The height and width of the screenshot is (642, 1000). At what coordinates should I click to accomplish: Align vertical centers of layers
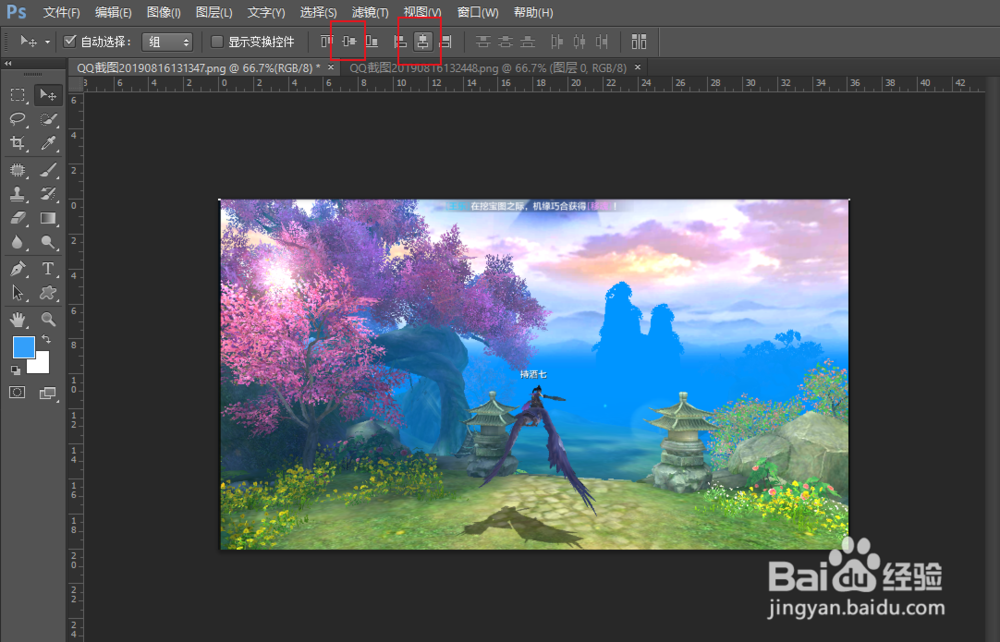[x=349, y=41]
